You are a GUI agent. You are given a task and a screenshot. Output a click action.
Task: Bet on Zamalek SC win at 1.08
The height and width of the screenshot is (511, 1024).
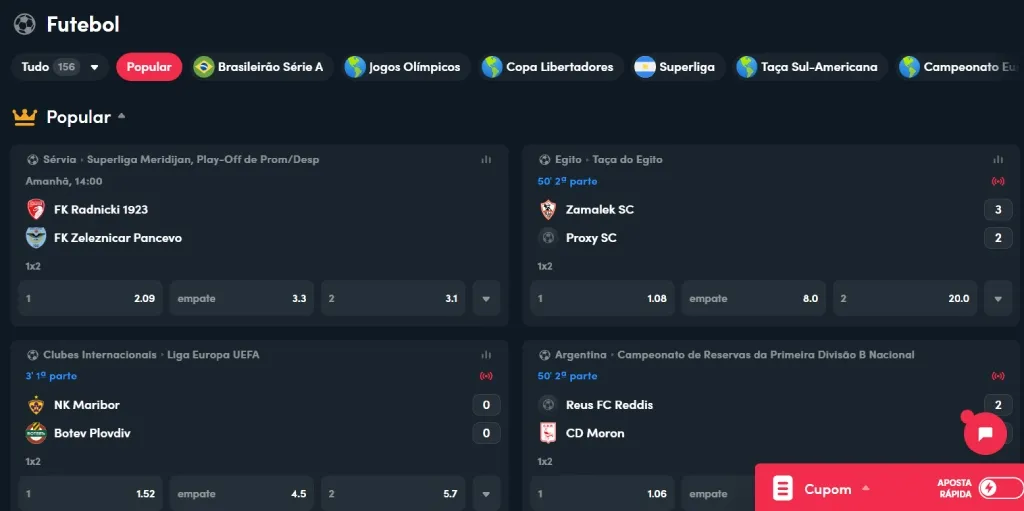(602, 299)
